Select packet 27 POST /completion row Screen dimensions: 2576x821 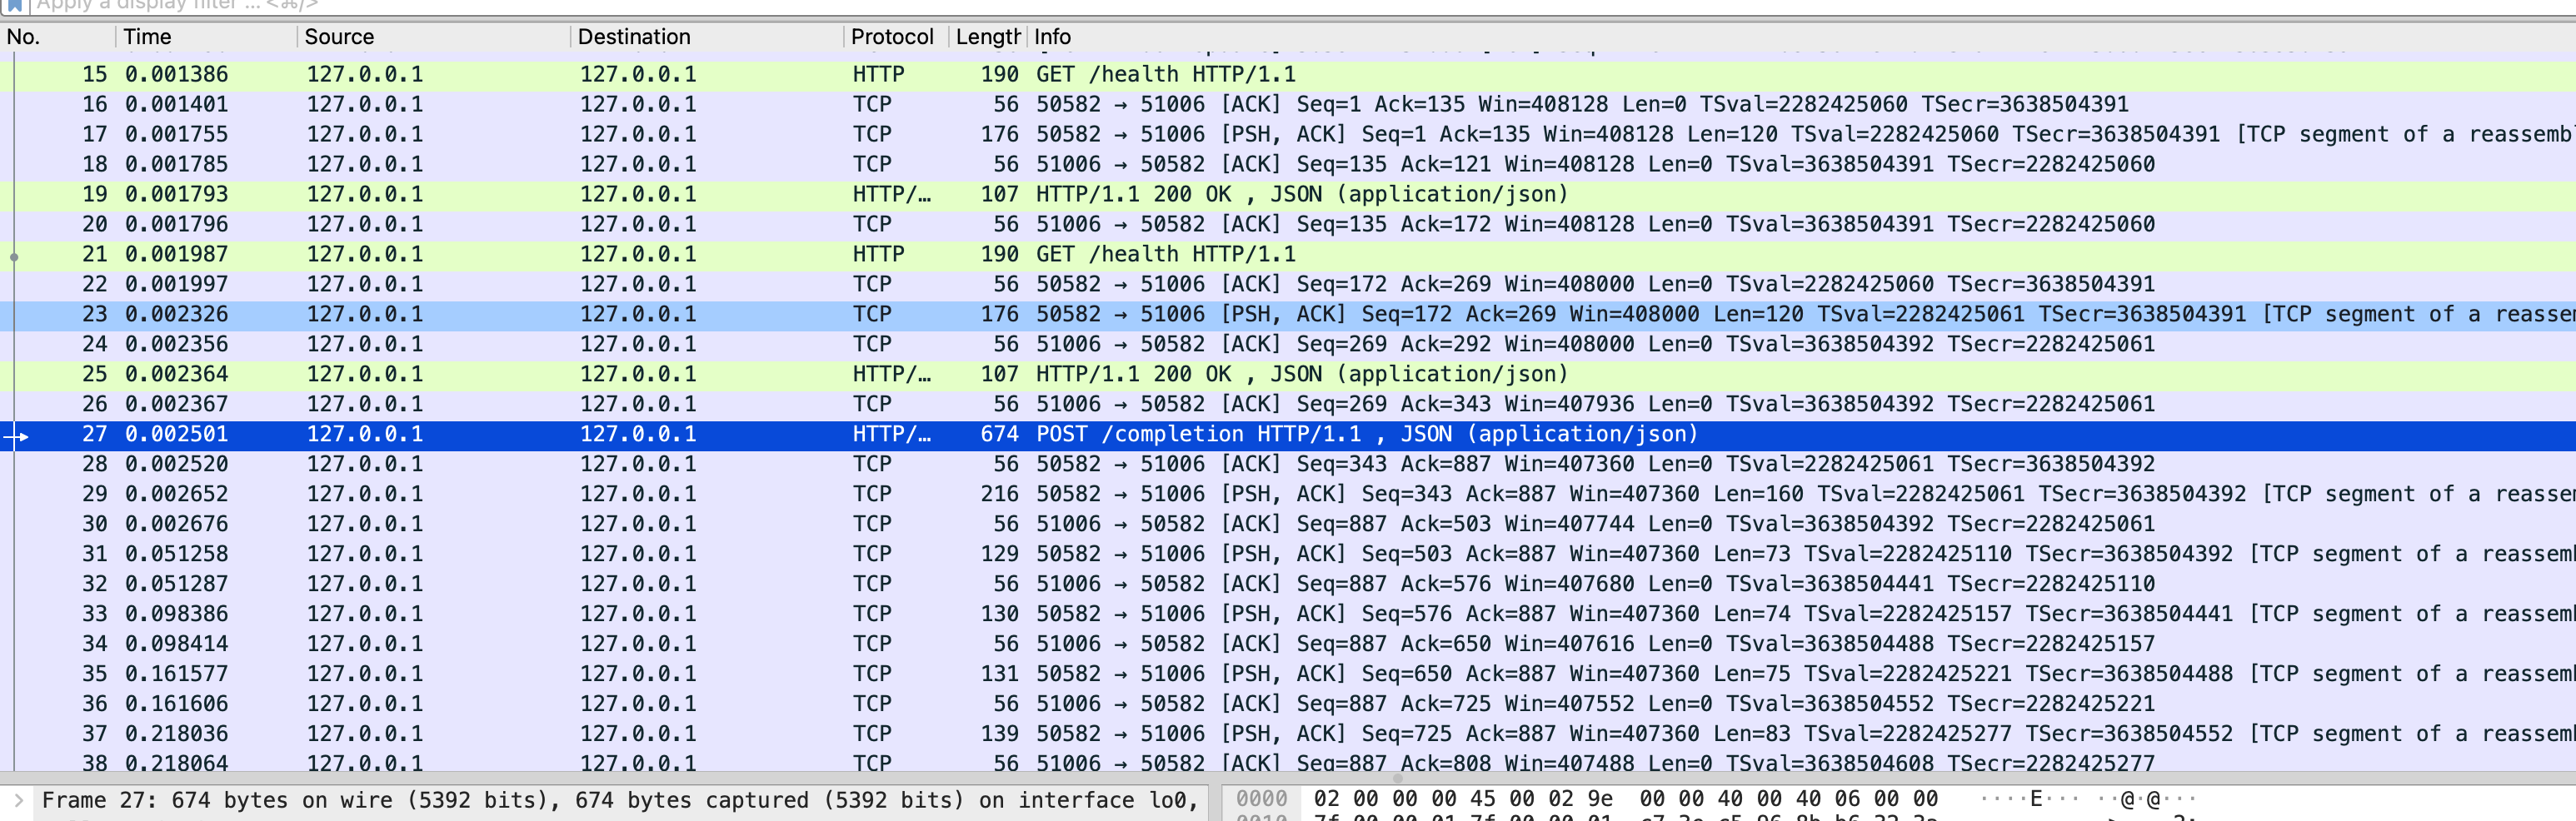point(1288,435)
